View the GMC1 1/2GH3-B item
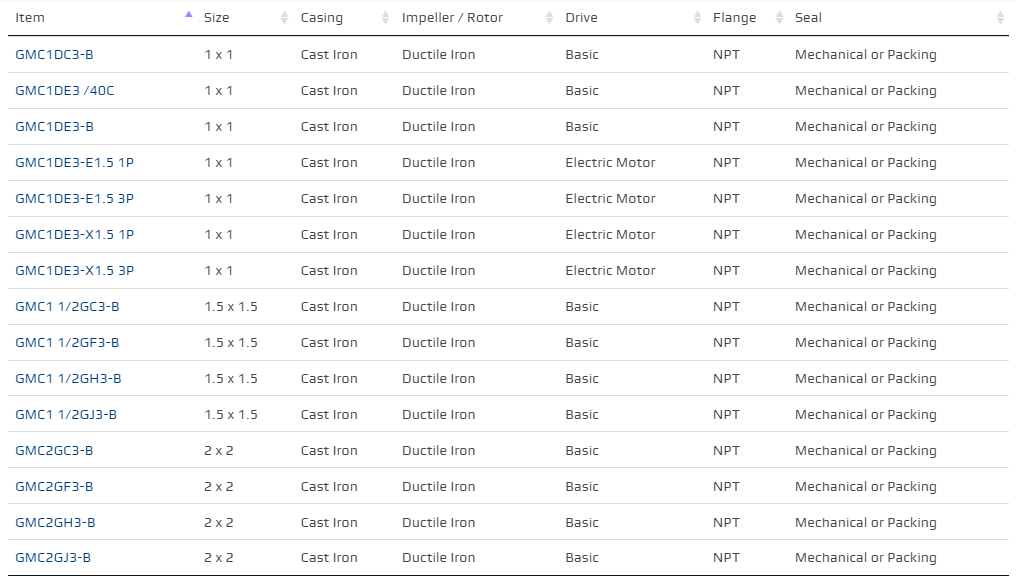Image resolution: width=1016 pixels, height=585 pixels. [68, 379]
